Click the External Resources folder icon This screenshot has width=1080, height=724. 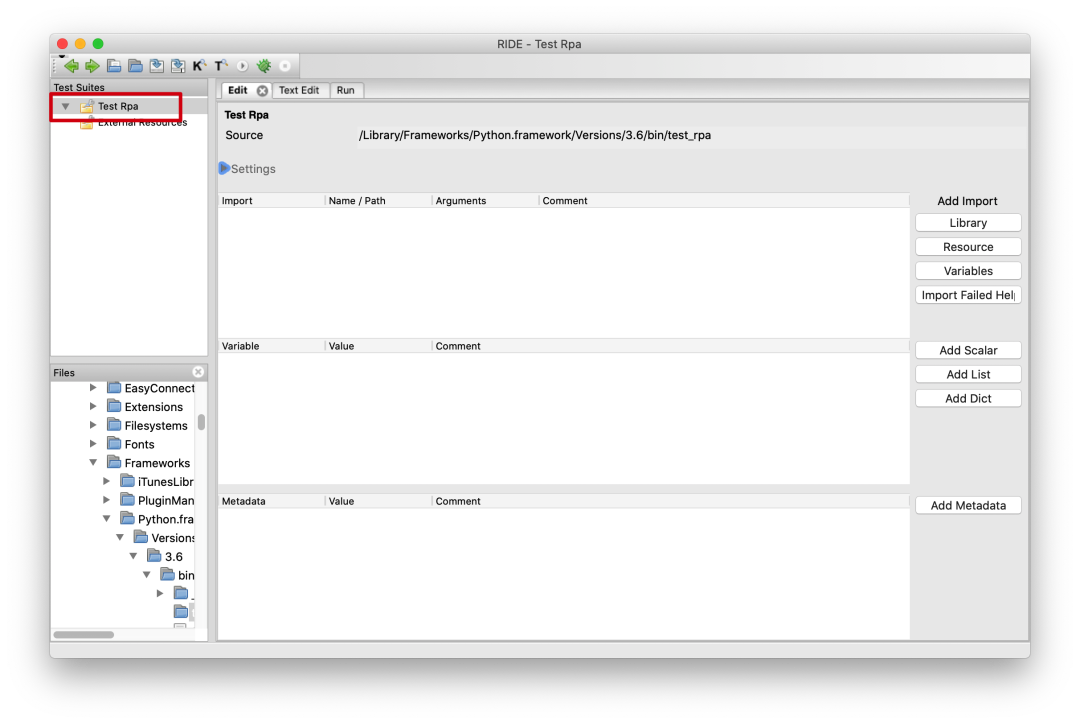coord(87,124)
